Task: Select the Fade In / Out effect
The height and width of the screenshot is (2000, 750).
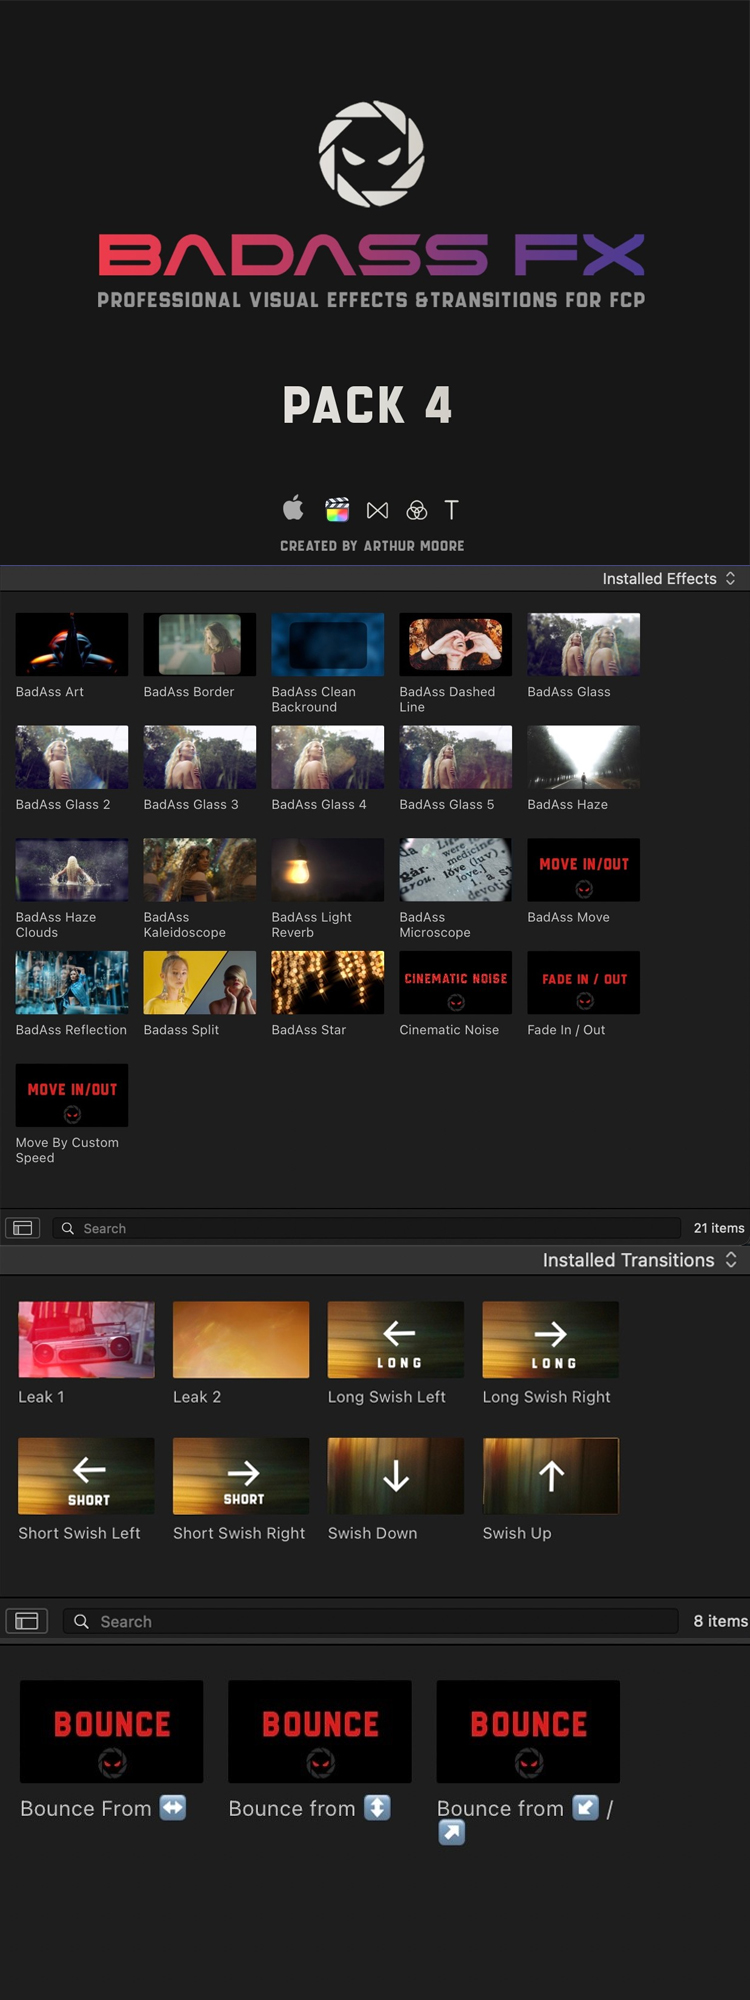Action: 584,983
